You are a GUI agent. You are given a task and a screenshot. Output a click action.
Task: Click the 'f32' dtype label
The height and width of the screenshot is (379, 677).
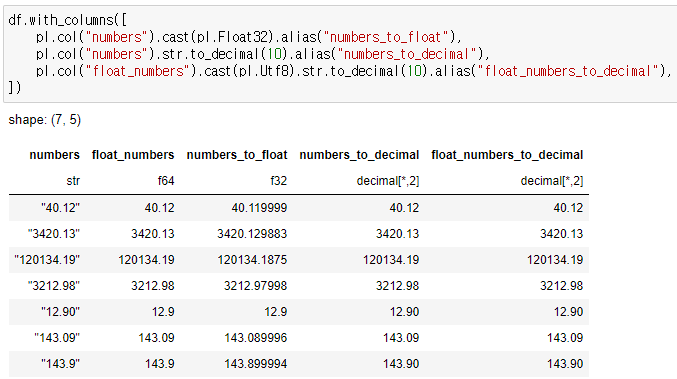(278, 181)
